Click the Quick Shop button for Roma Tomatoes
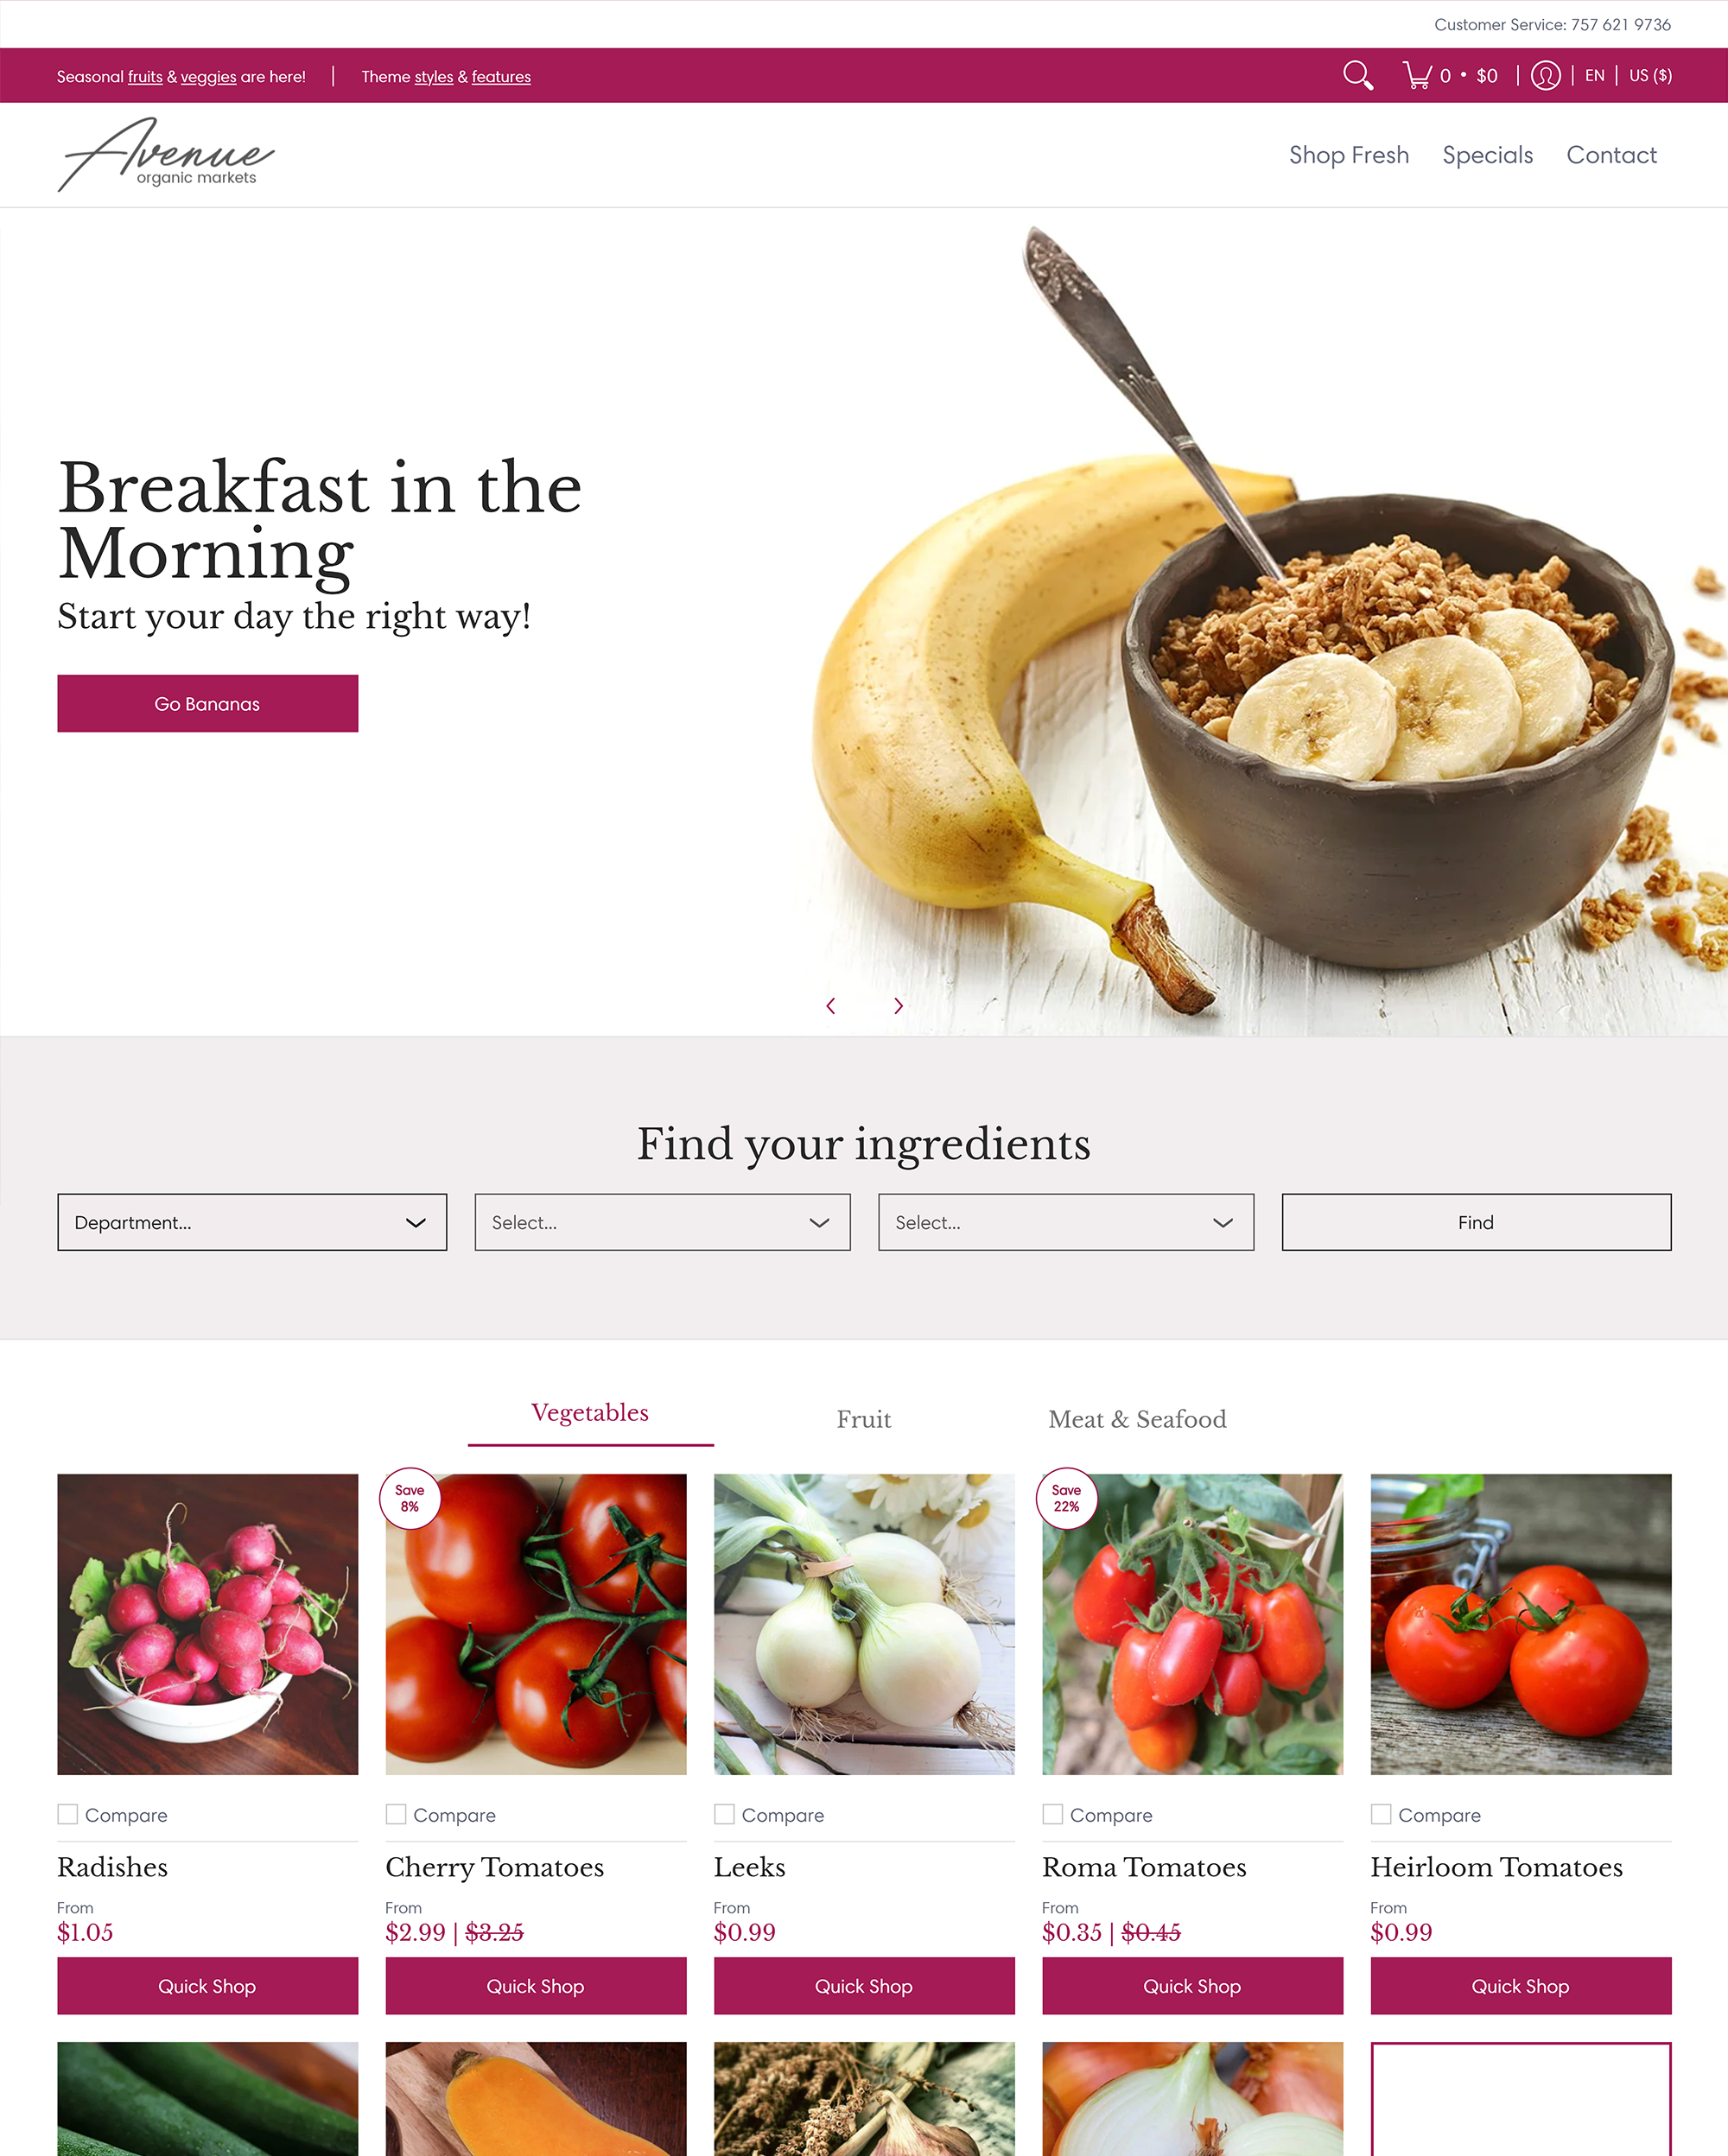Screen dimensions: 1728x2156 click(x=1192, y=1985)
